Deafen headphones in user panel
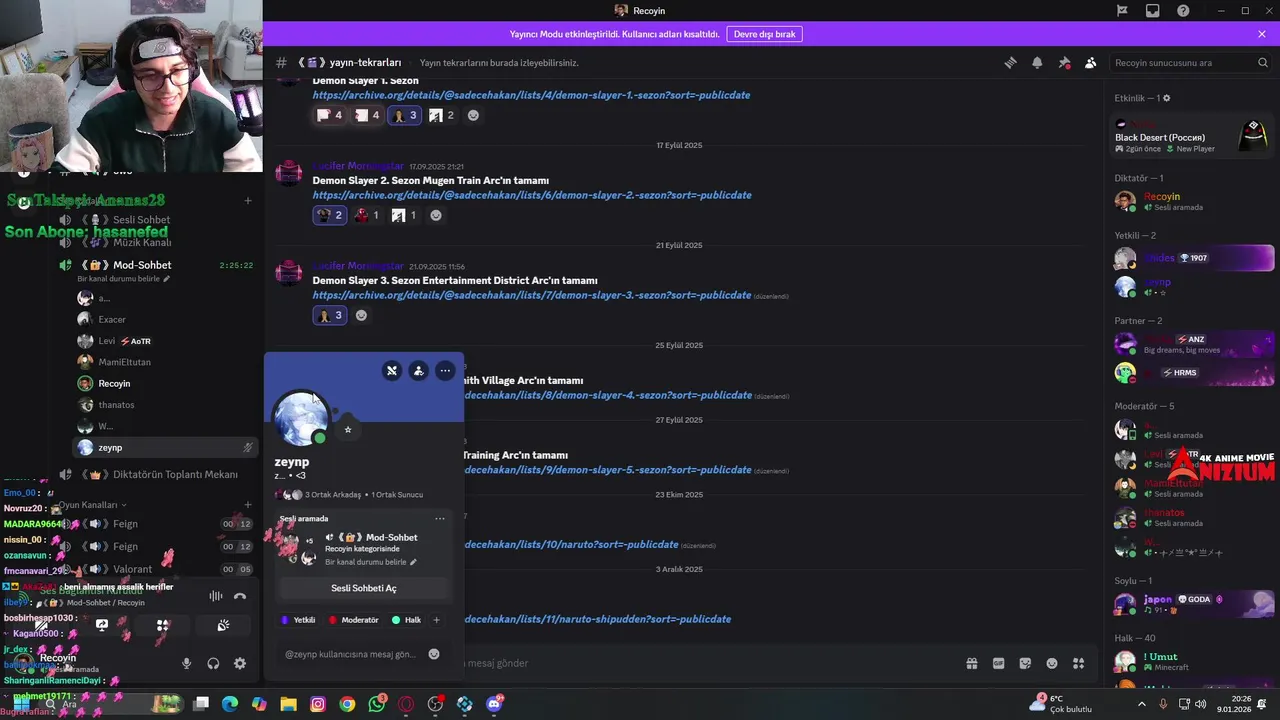 tap(213, 663)
